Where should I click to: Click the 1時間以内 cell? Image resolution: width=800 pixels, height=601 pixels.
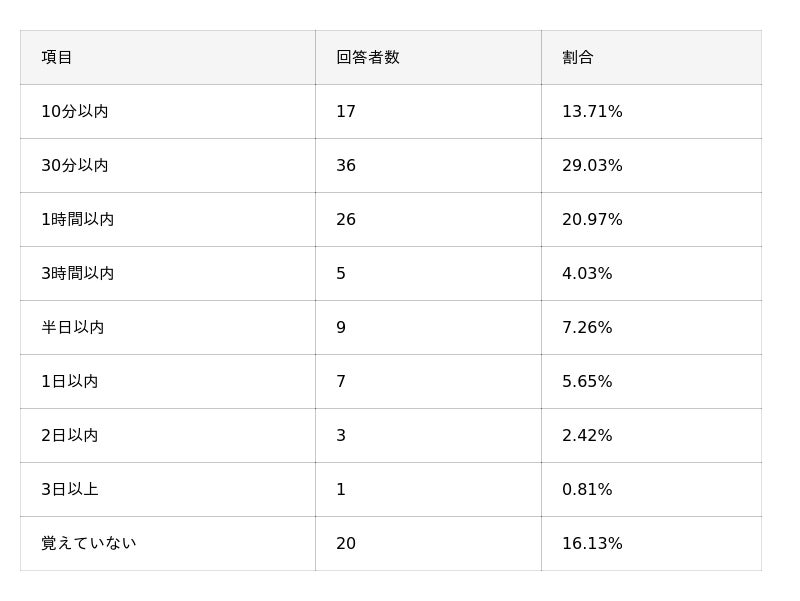point(78,220)
